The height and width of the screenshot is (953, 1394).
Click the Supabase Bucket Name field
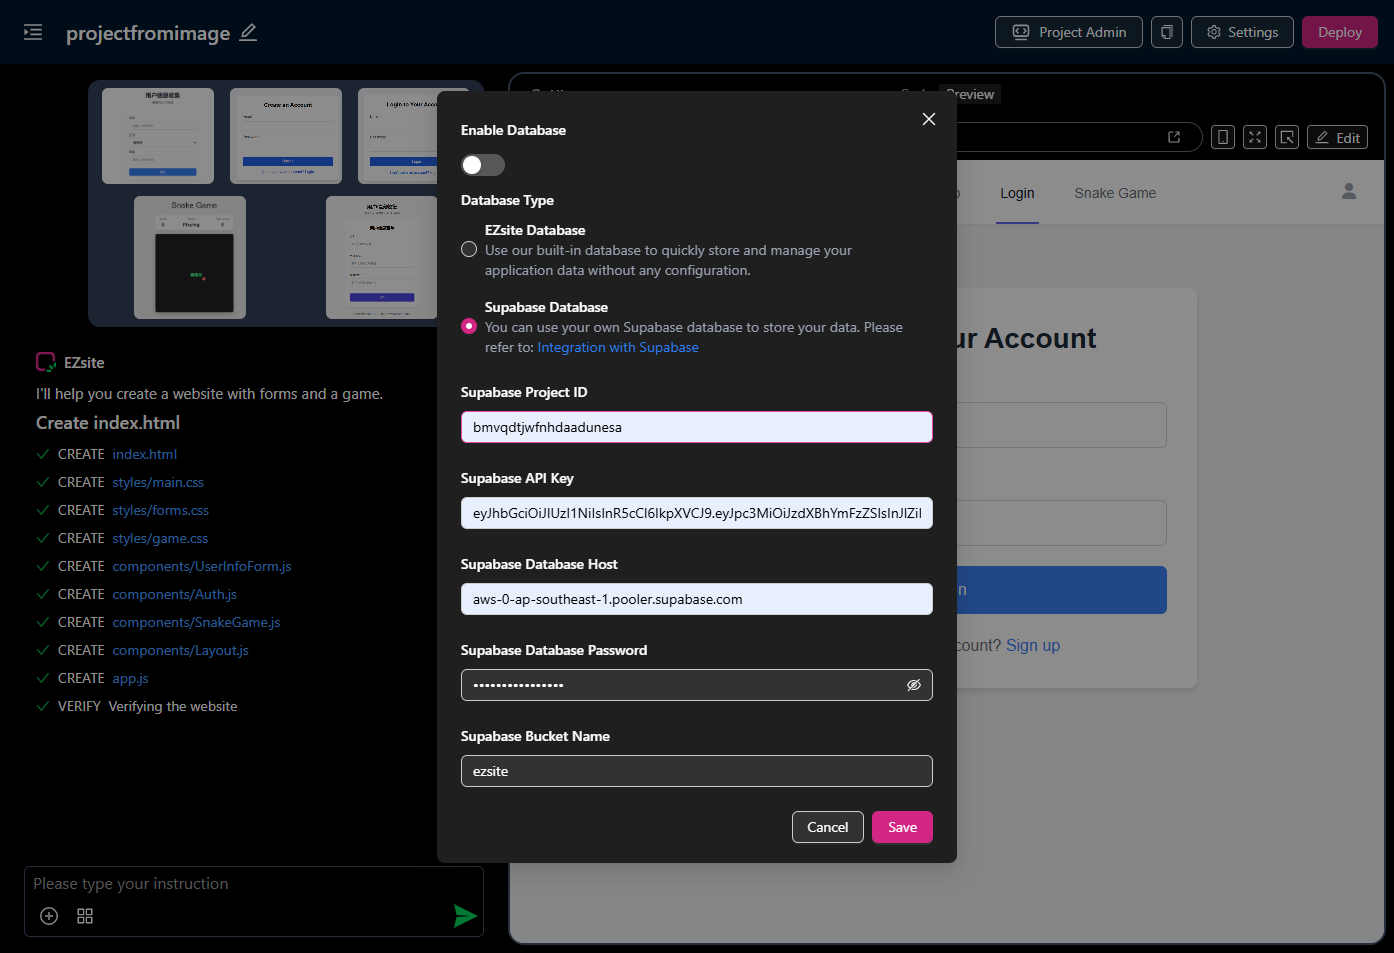point(696,771)
